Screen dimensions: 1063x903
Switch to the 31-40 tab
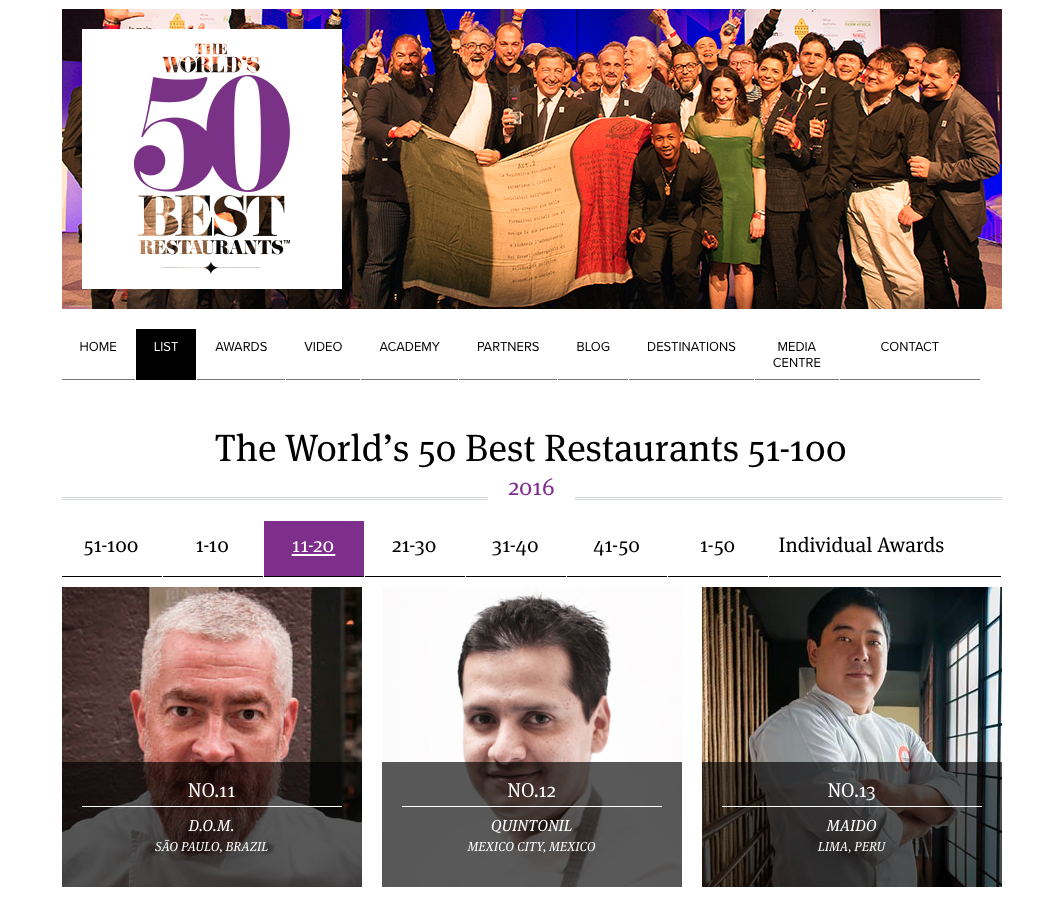(515, 548)
